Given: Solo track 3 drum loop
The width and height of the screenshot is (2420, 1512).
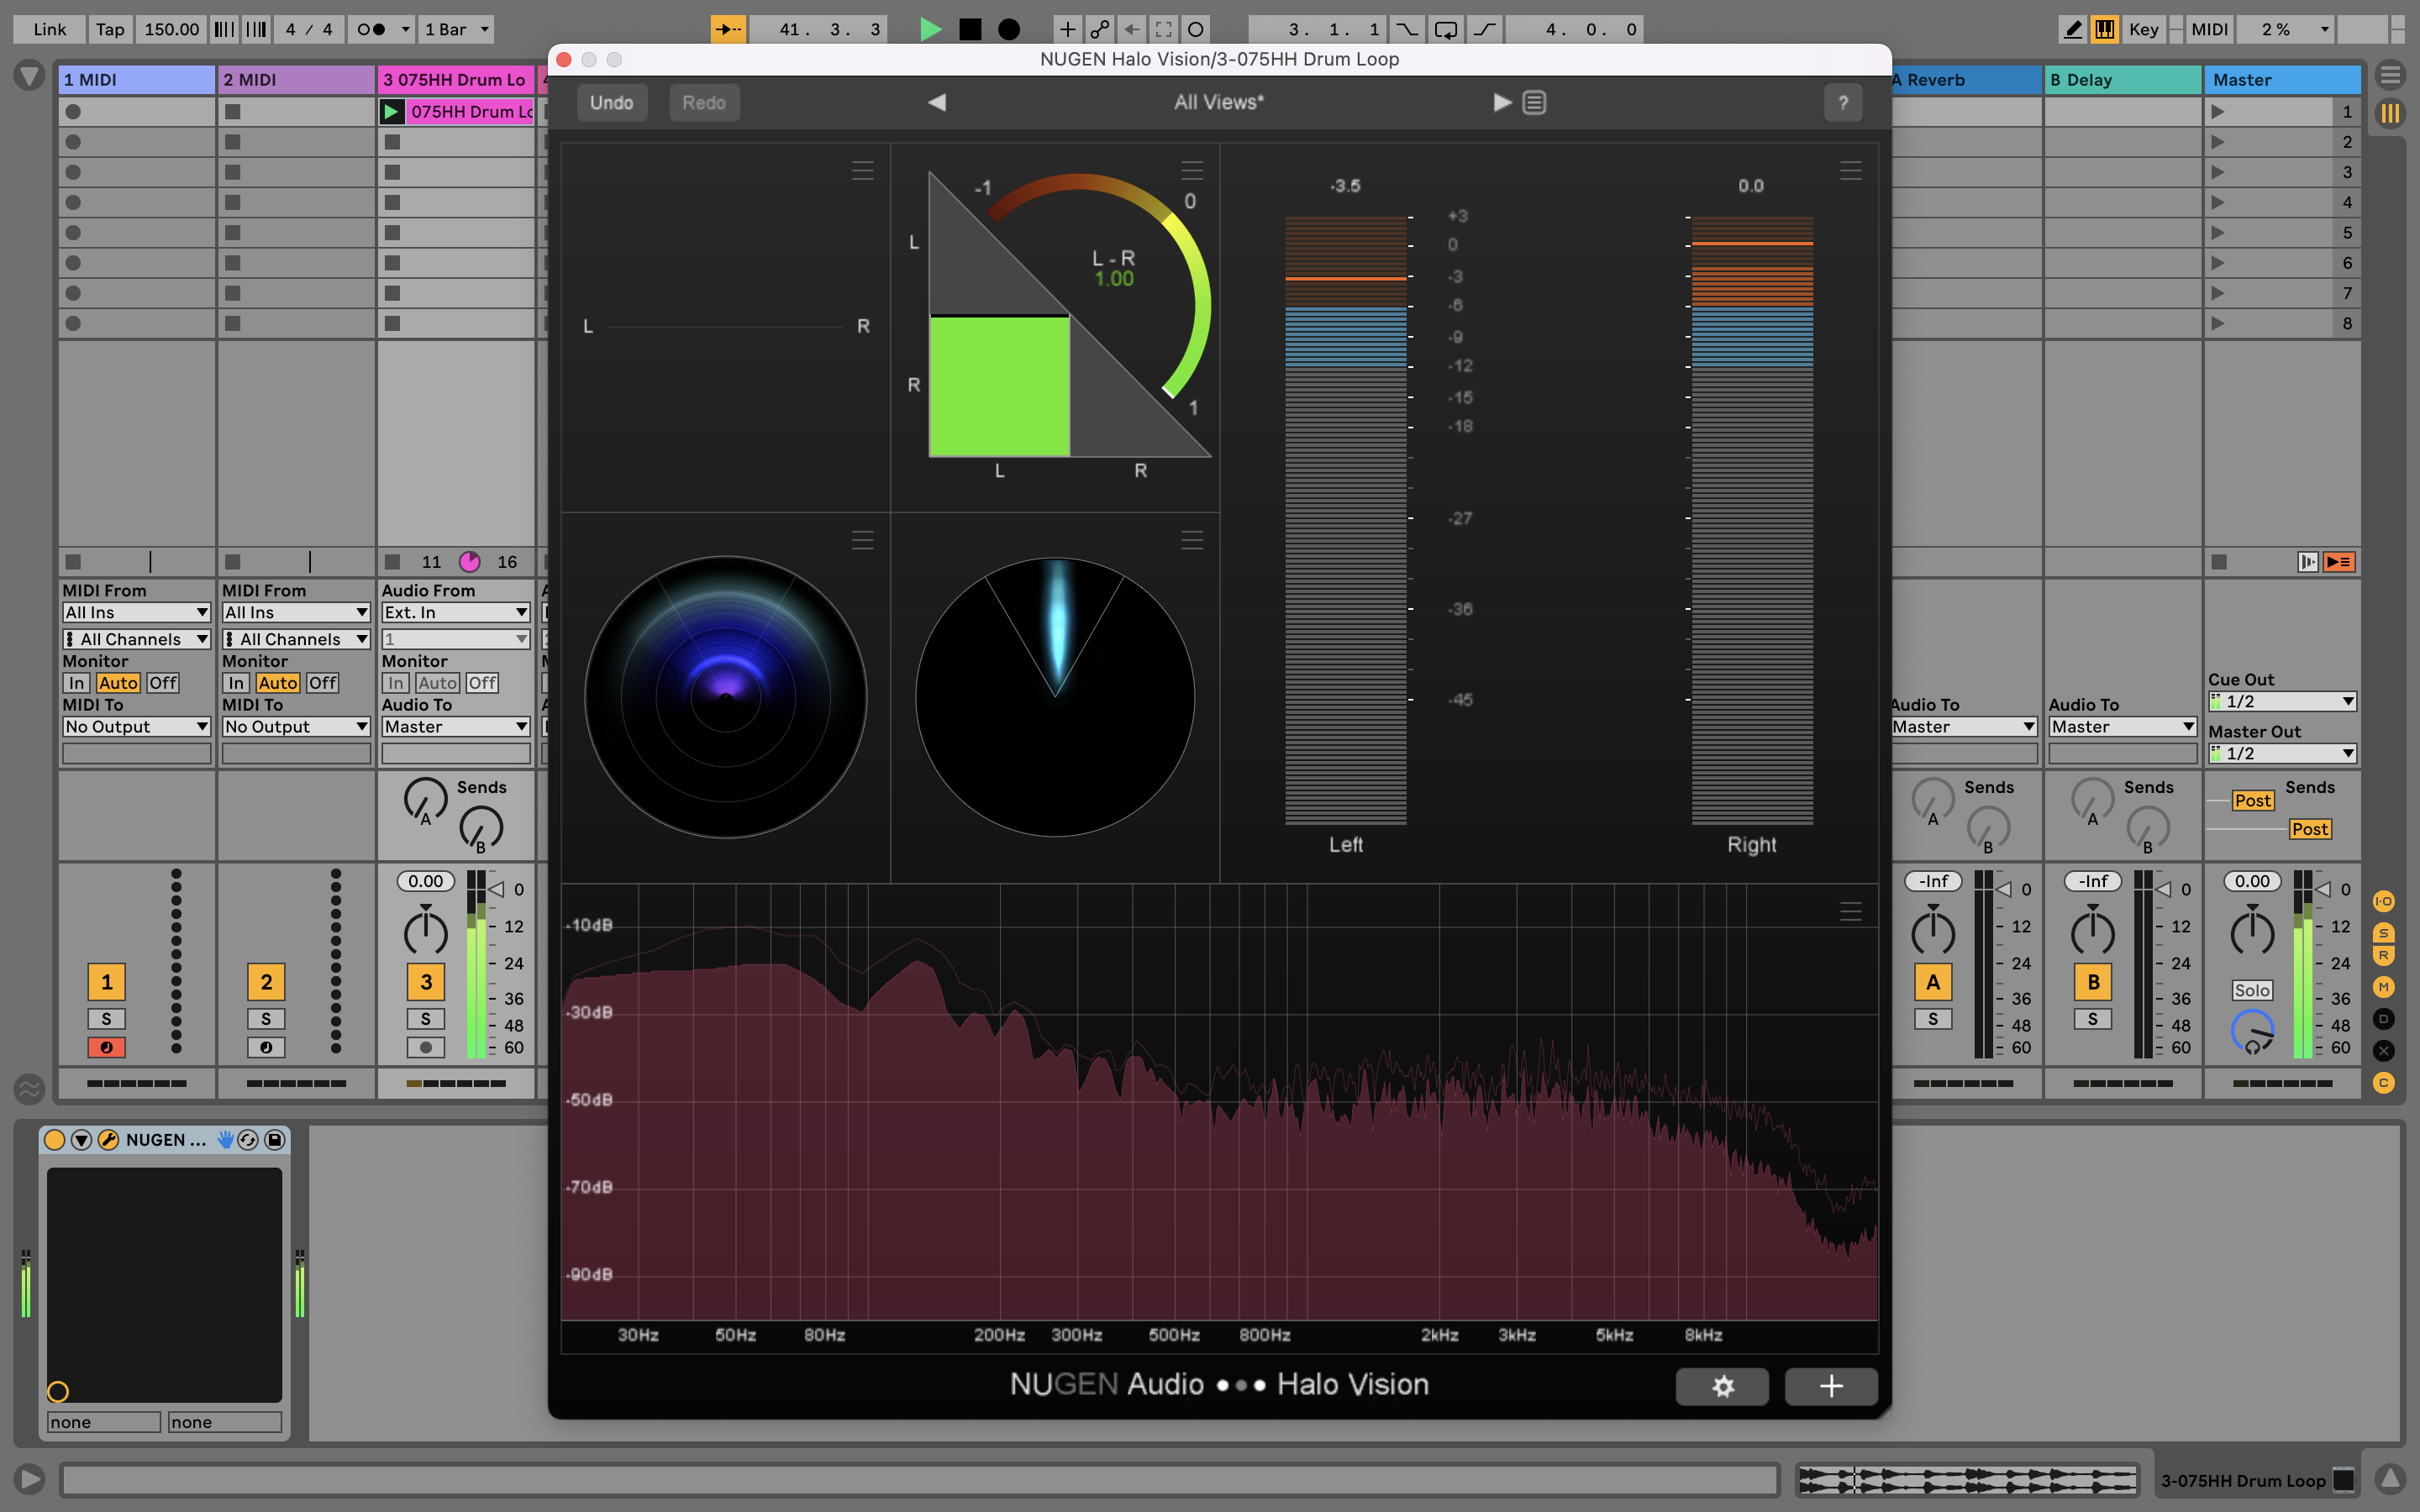Looking at the screenshot, I should pos(425,1019).
